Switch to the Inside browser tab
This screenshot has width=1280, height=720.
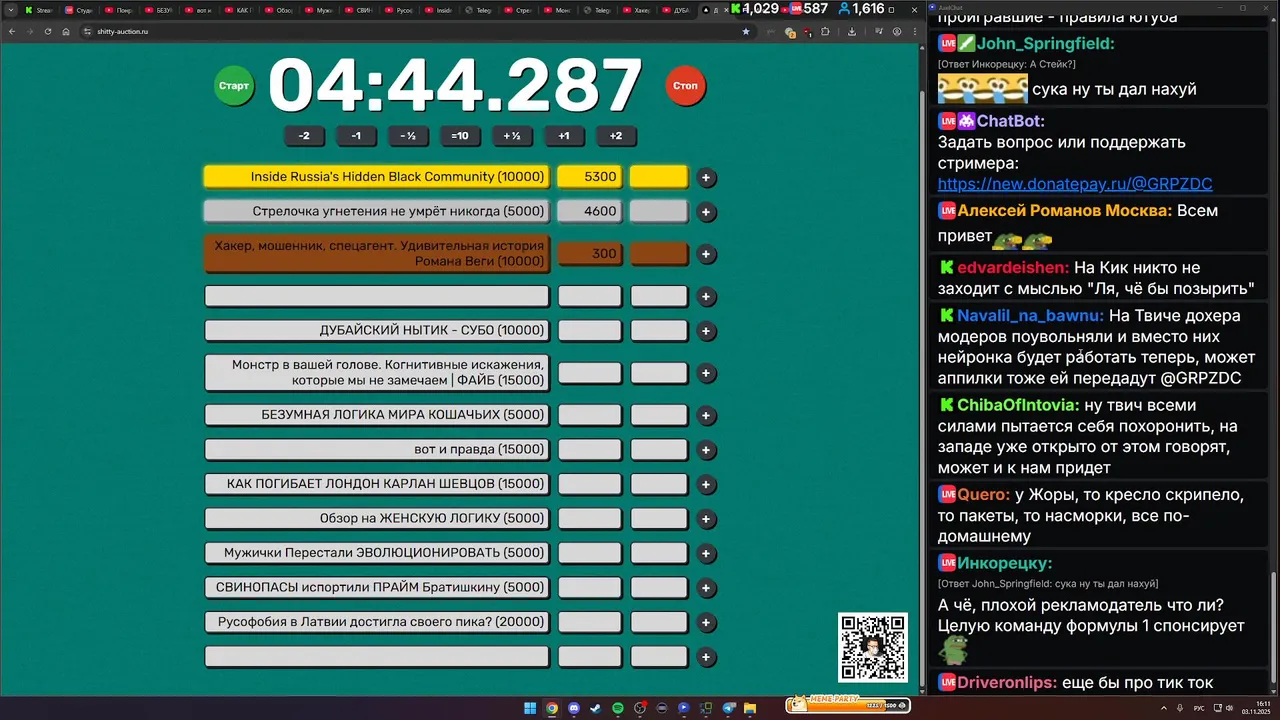point(439,10)
